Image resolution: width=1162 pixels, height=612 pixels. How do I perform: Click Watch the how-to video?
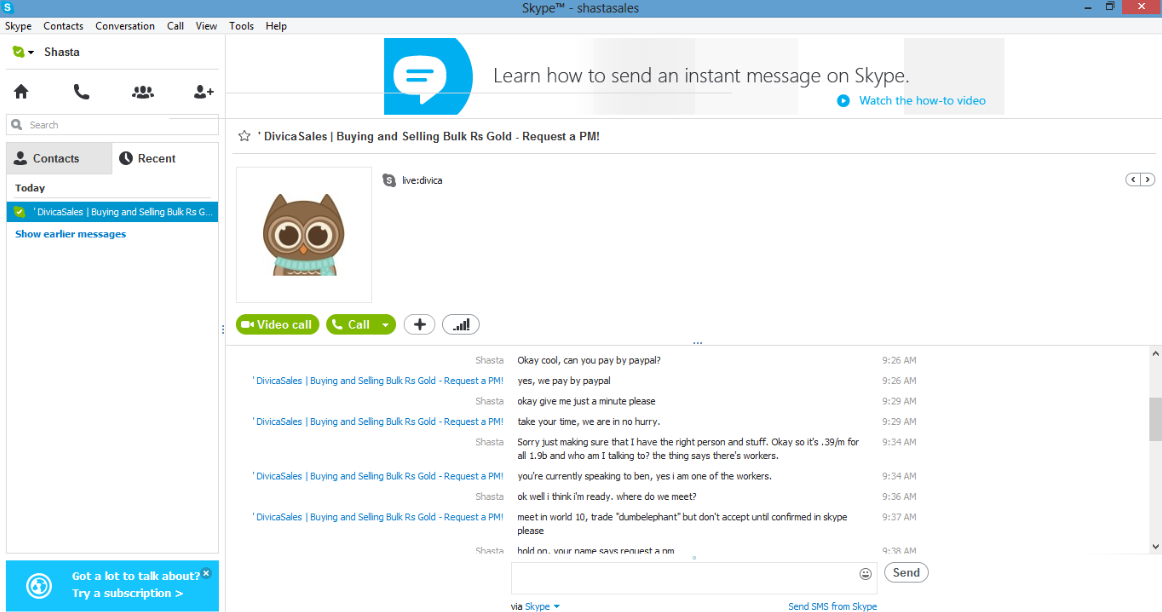(922, 101)
